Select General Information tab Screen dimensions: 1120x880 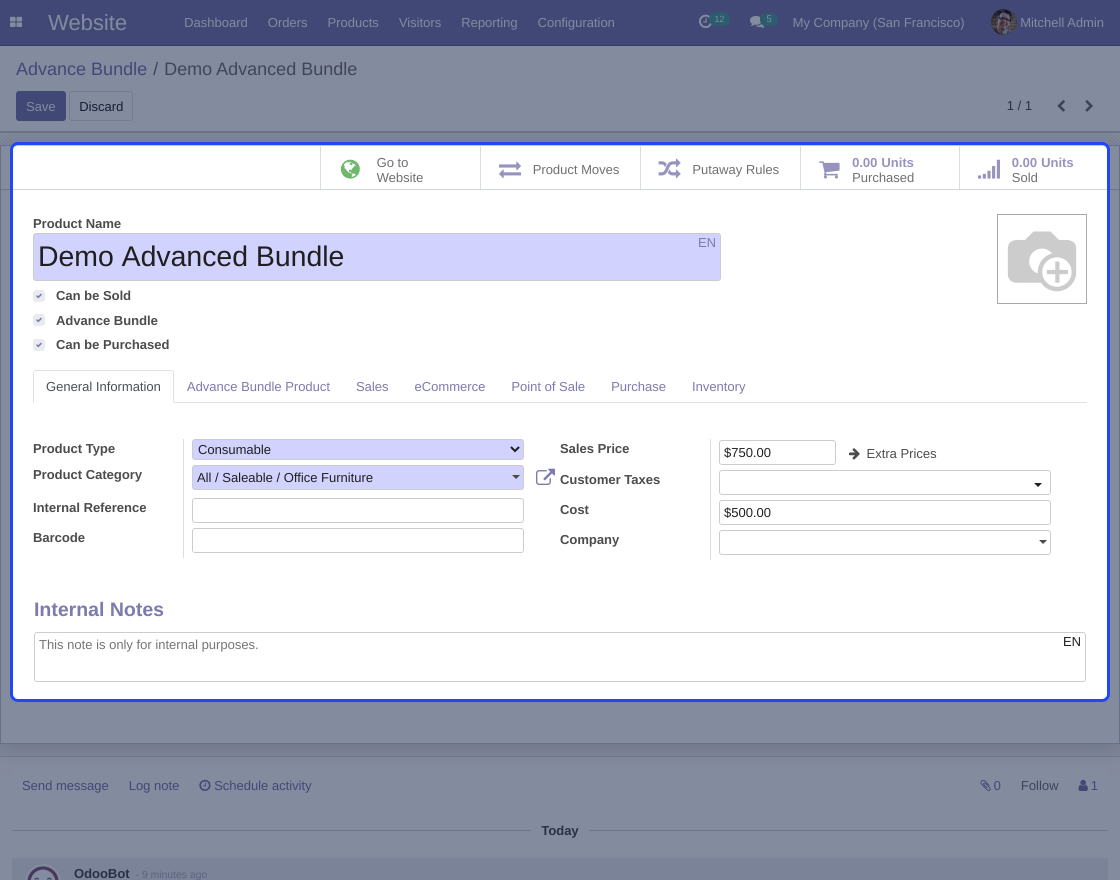click(x=104, y=386)
